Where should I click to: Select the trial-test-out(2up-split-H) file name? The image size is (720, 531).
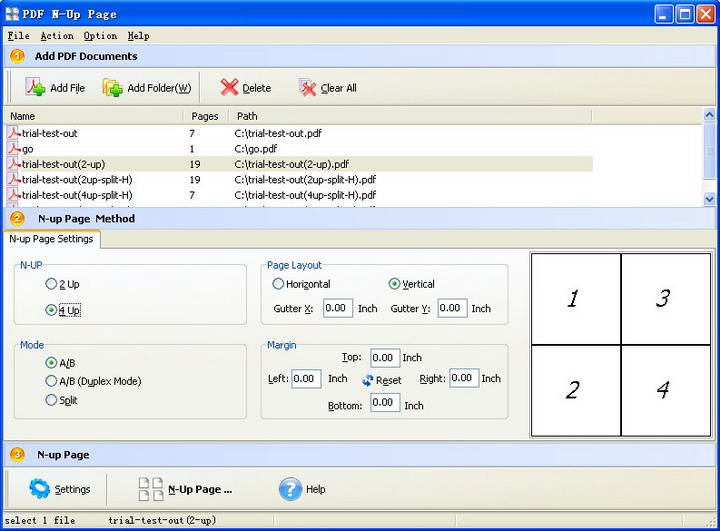(77, 180)
